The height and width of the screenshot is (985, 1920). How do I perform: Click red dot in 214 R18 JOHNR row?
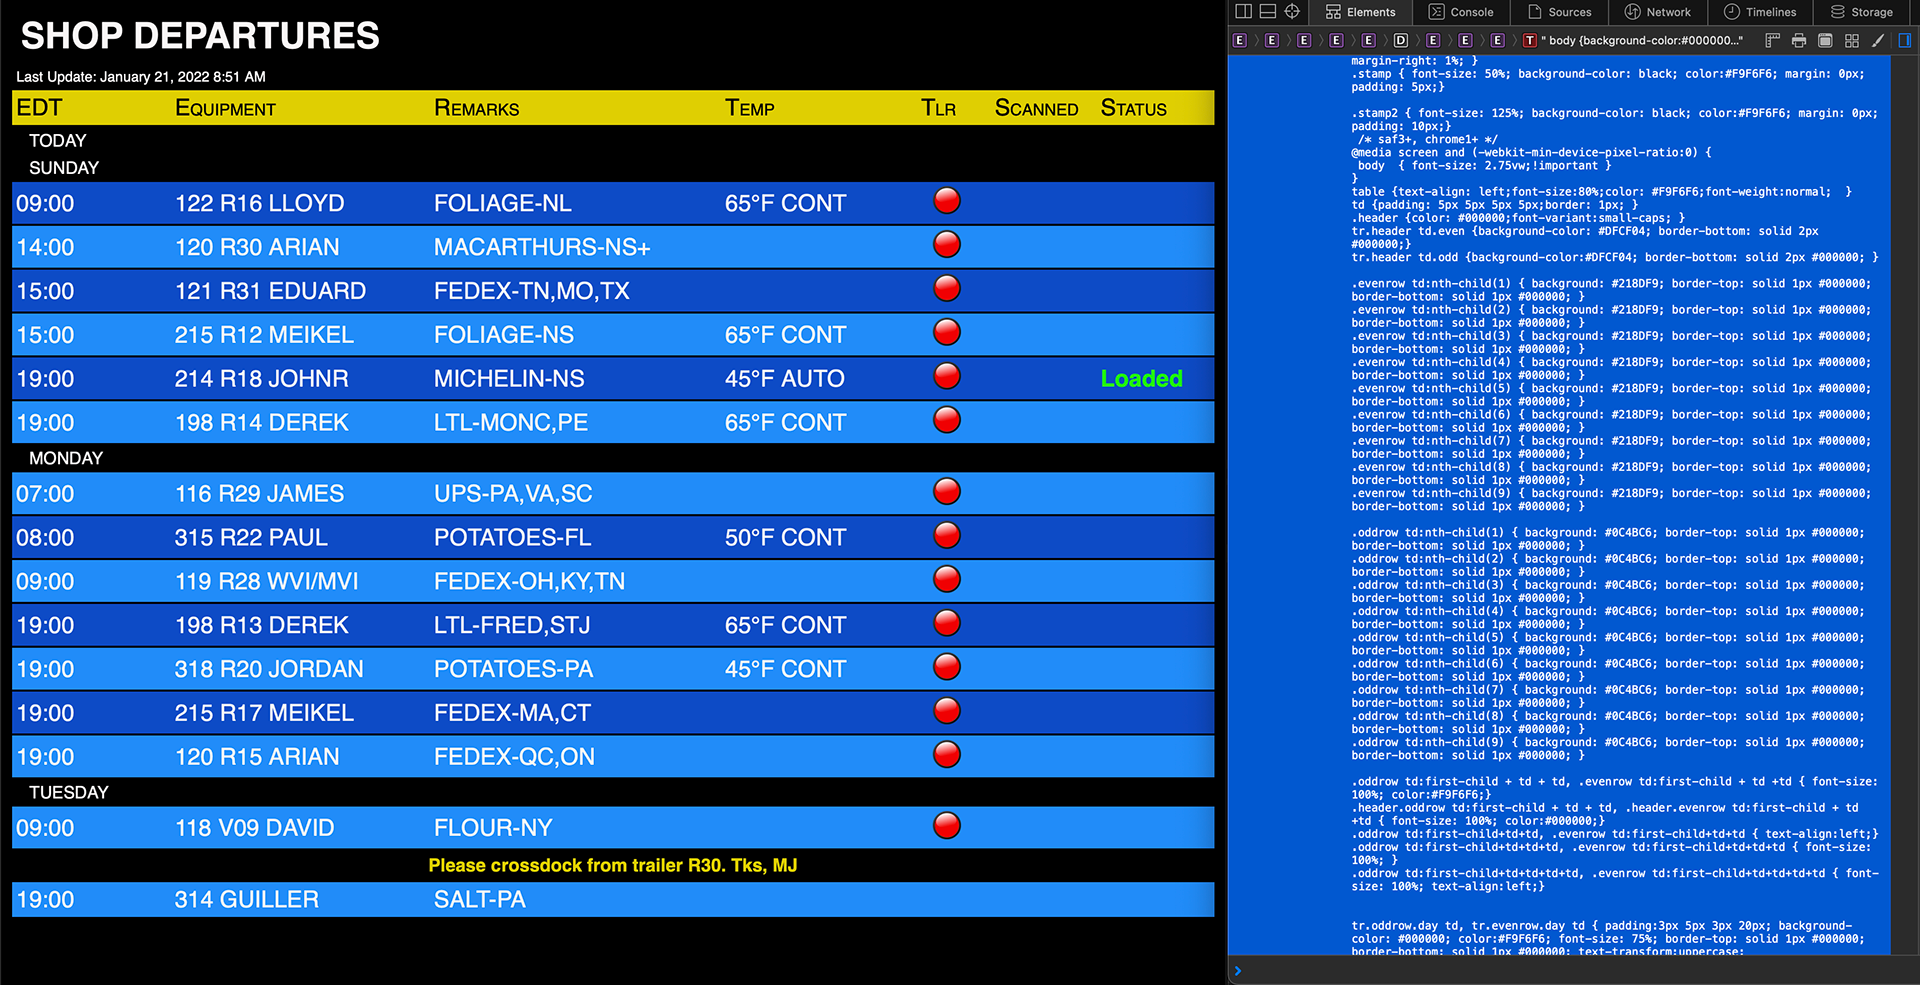[947, 376]
